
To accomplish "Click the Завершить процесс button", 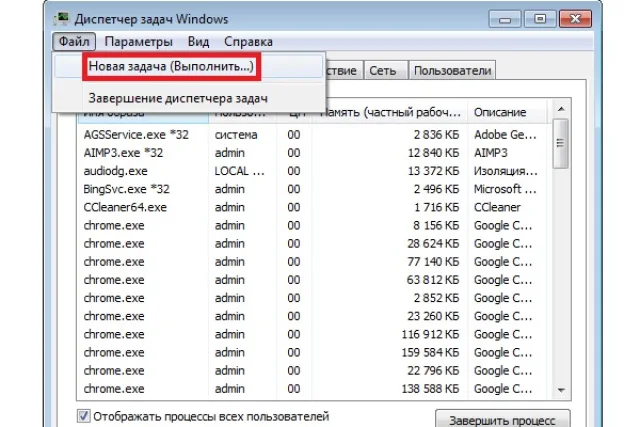I will [502, 420].
